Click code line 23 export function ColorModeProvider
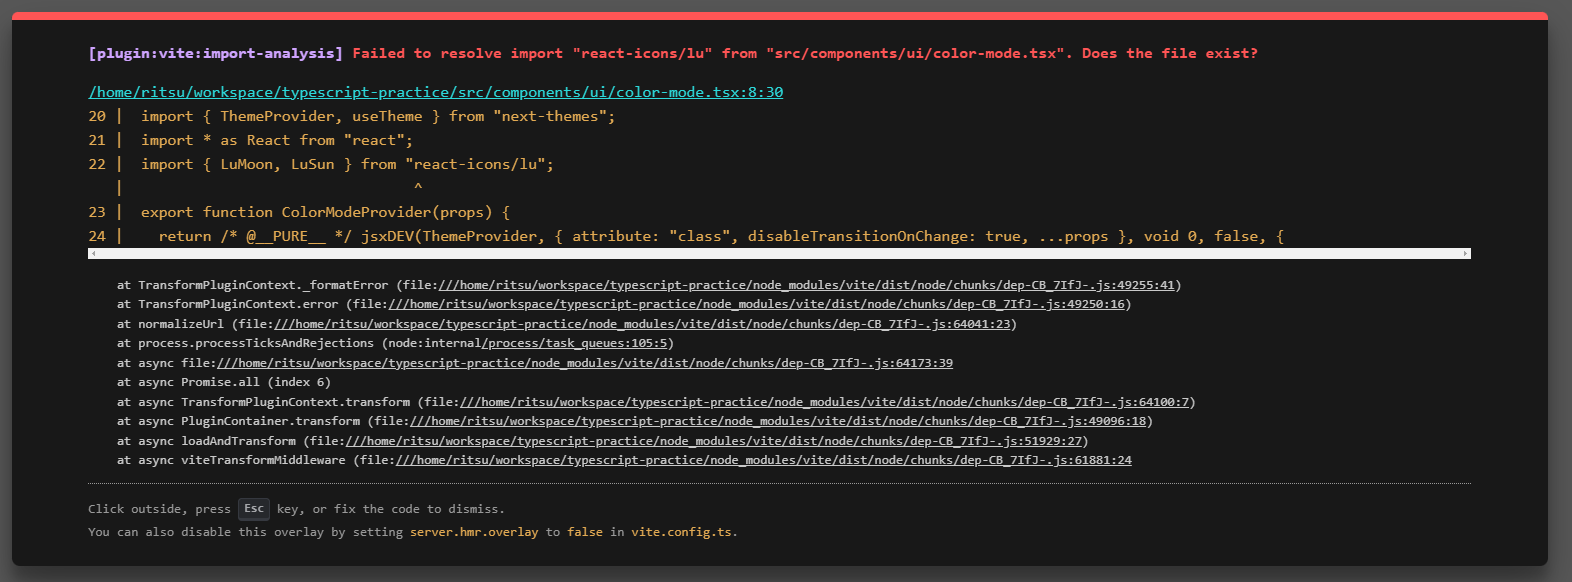1572x582 pixels. click(299, 212)
